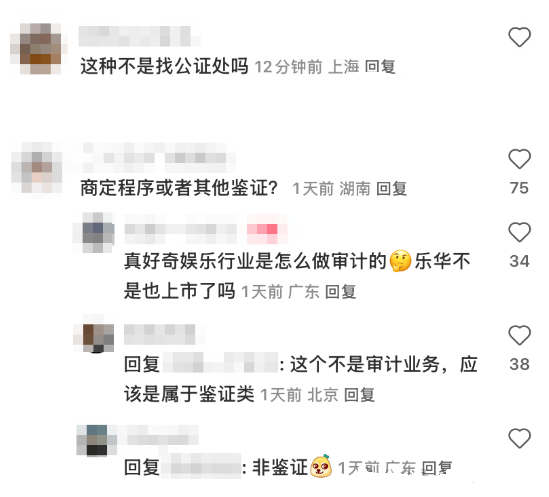Like the comment about 娱乐行业审计

[x=519, y=232]
